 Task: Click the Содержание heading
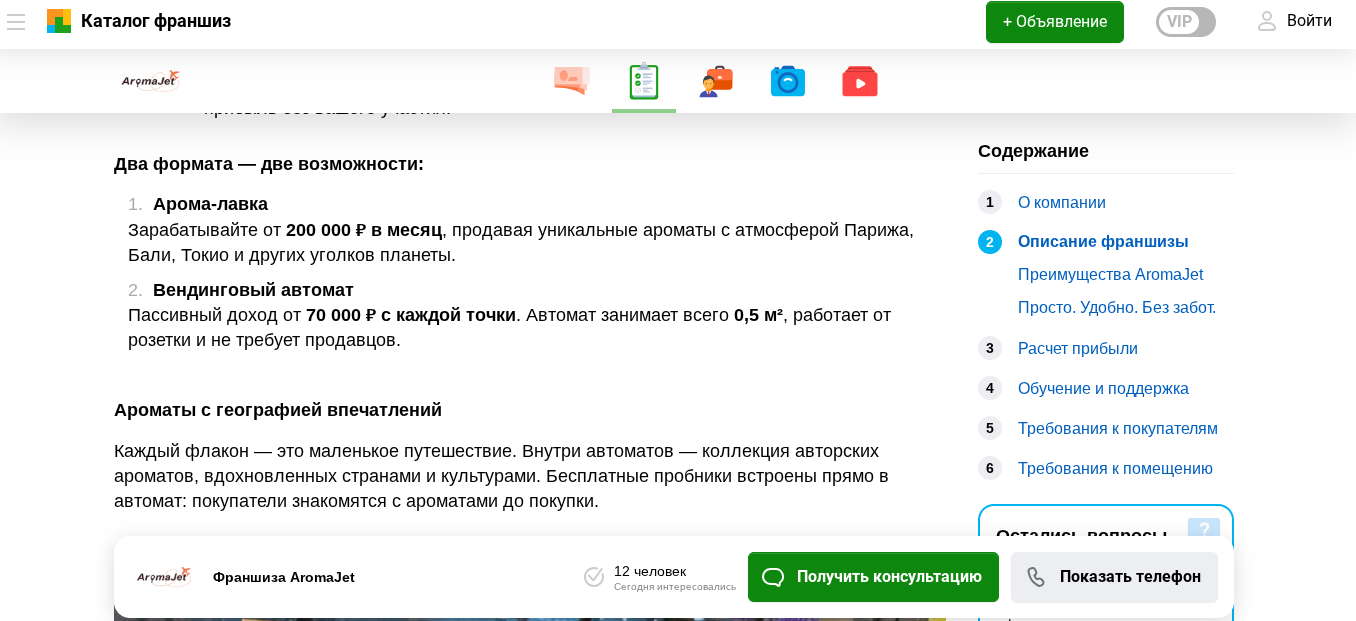point(1033,151)
